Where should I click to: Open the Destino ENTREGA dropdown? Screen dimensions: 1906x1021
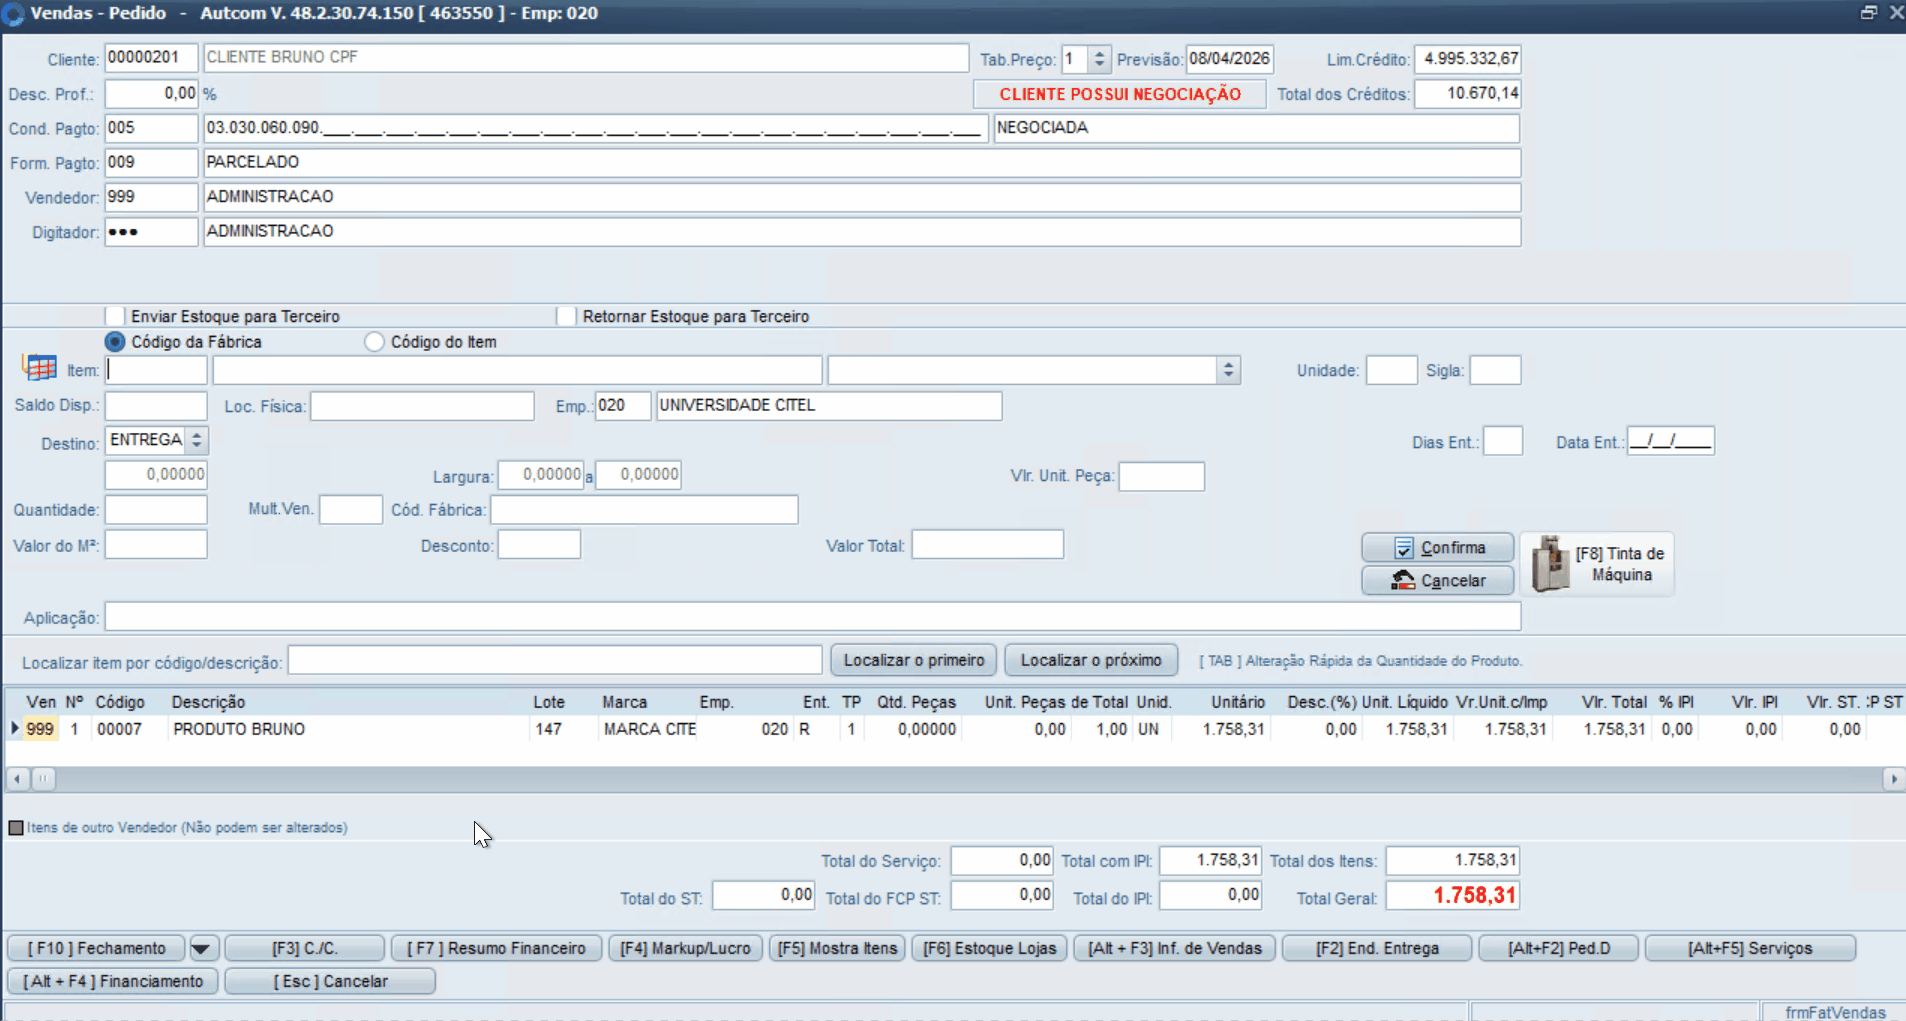coord(197,440)
